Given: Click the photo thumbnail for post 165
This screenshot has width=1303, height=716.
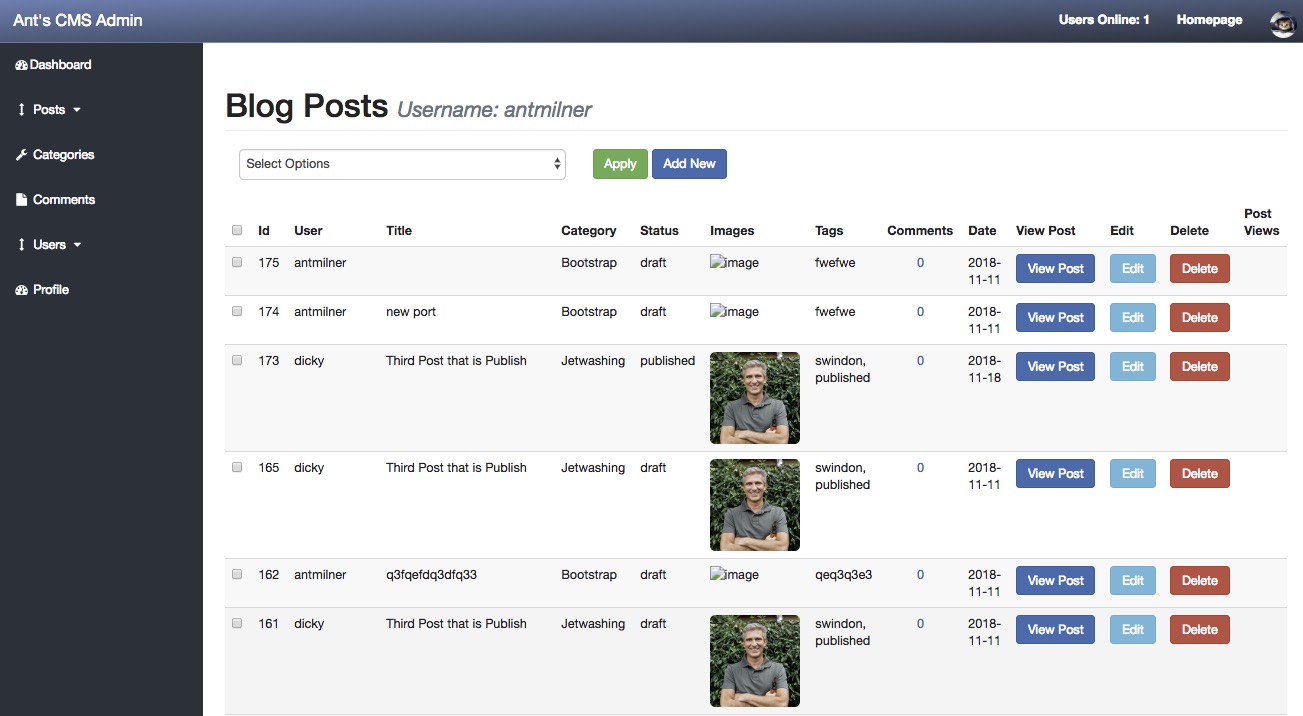Looking at the screenshot, I should tap(755, 505).
